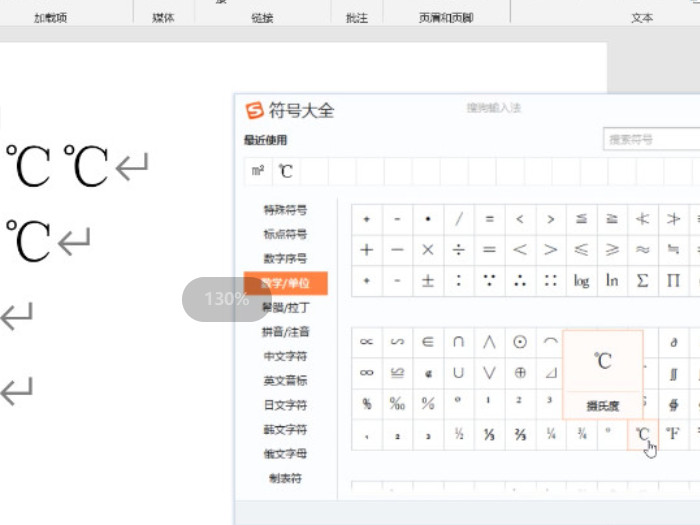Viewport: 700px width, 525px height.
Task: Pick ℃ from the recently used row
Action: pyautogui.click(x=286, y=171)
